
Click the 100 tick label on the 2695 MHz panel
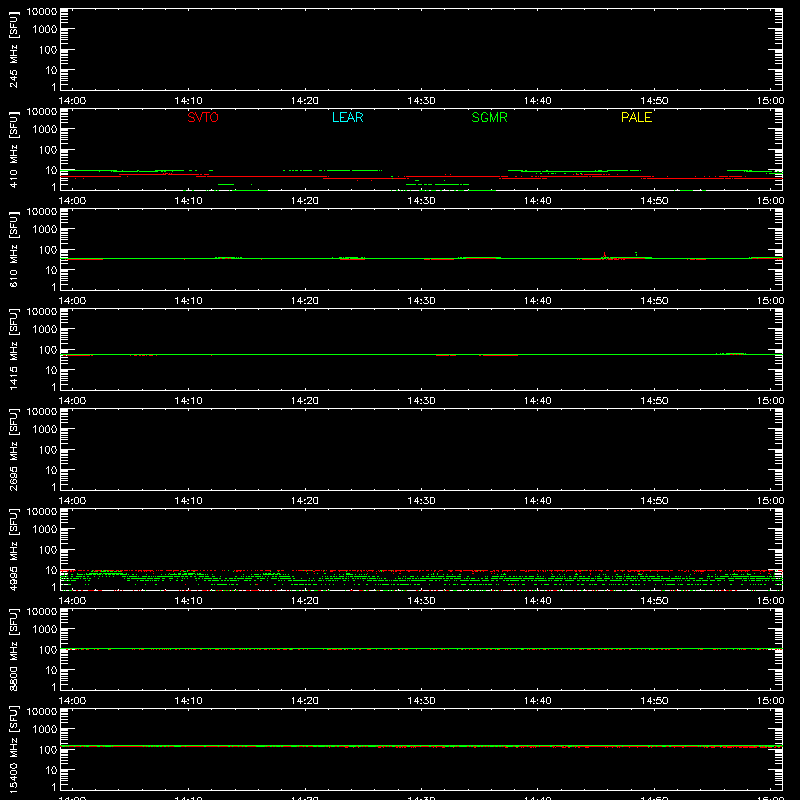click(48, 450)
